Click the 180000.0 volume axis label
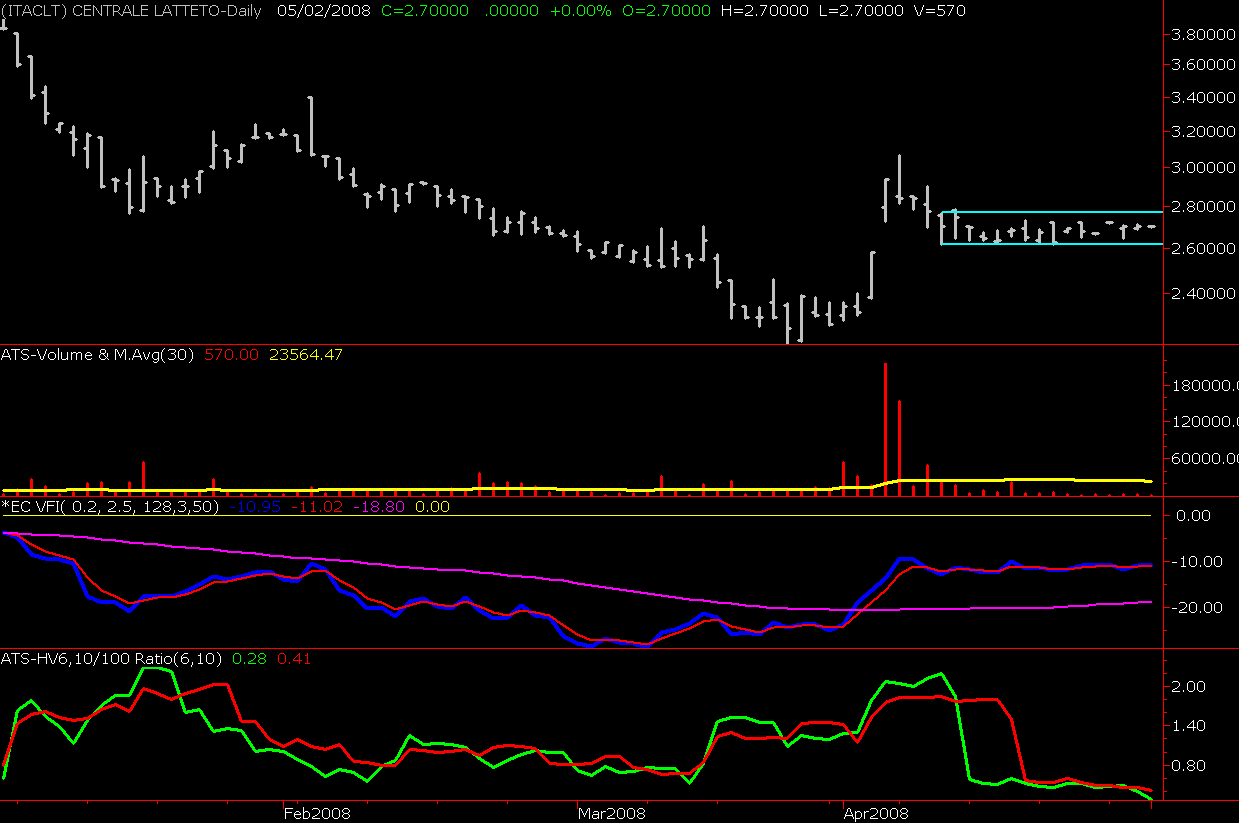The image size is (1239, 823). coord(1203,386)
